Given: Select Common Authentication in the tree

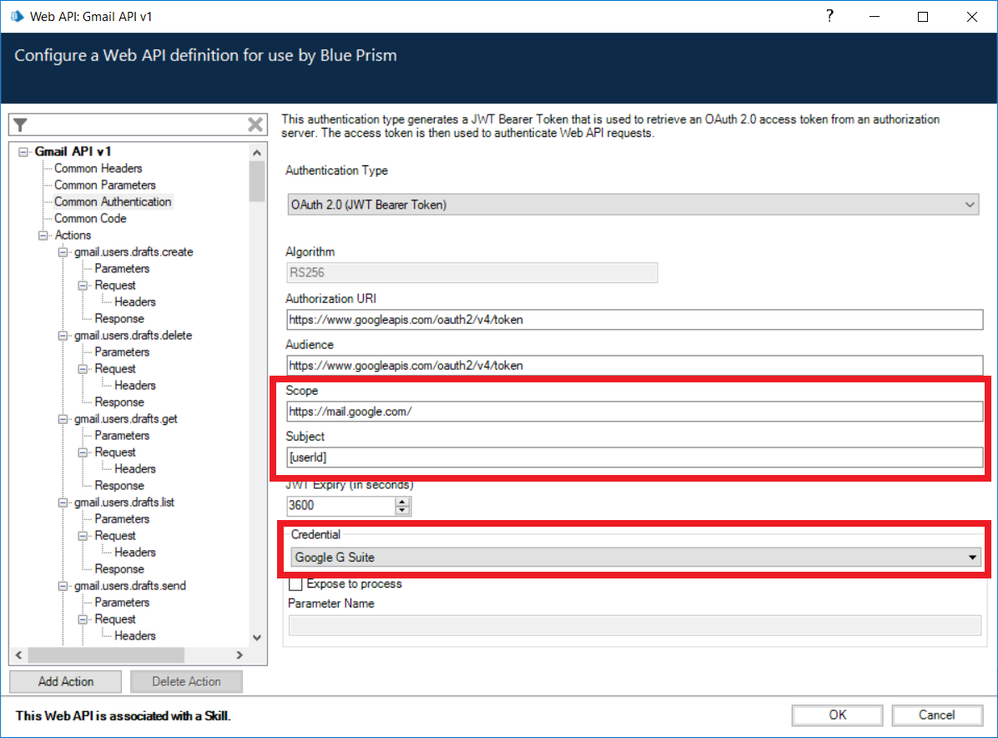Looking at the screenshot, I should (x=113, y=202).
